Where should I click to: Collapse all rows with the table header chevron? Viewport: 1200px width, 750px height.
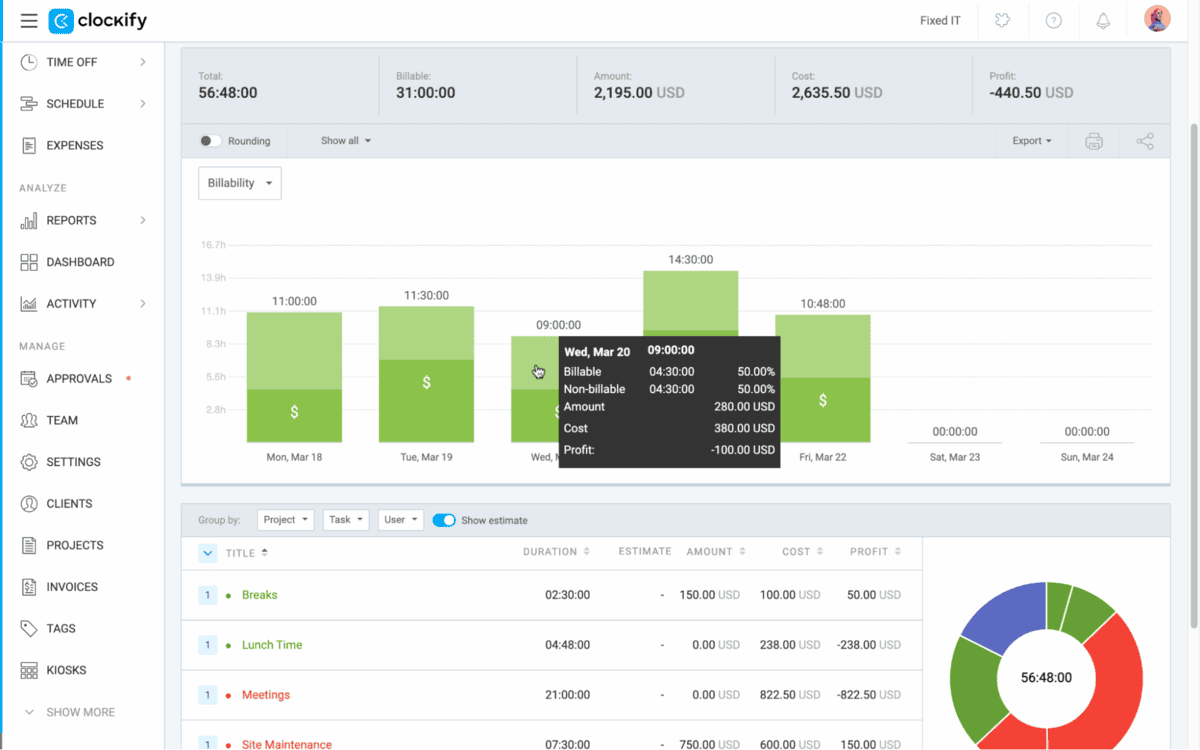[x=208, y=552]
